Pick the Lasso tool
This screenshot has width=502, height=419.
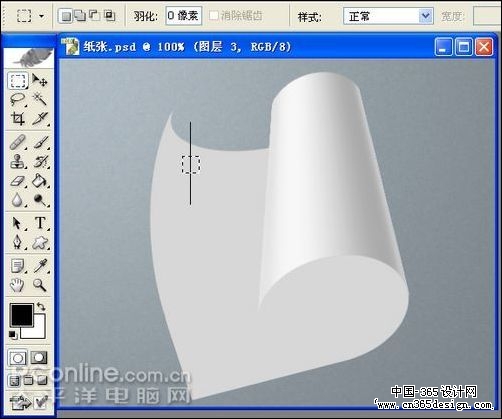click(18, 99)
